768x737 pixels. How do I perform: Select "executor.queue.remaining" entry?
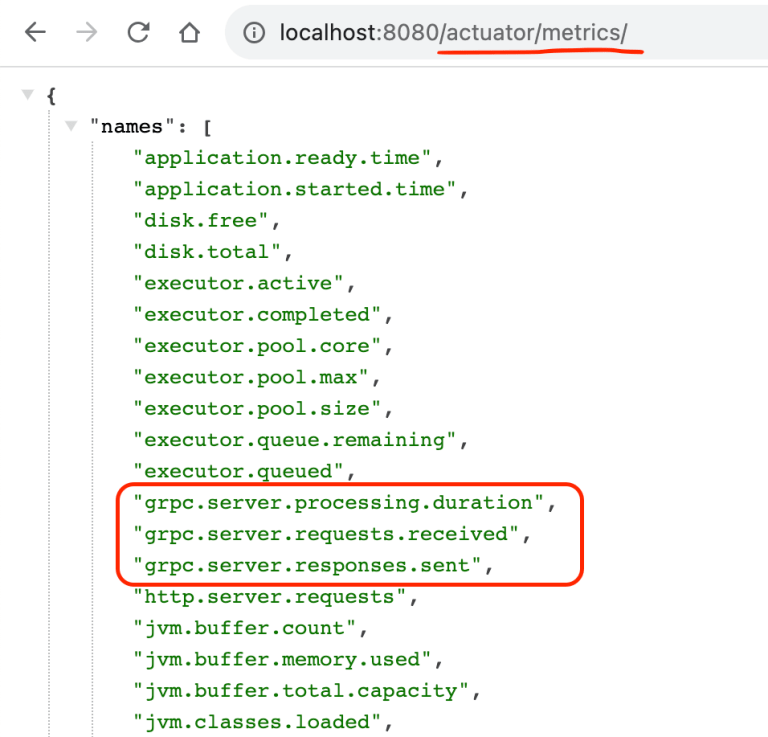295,440
